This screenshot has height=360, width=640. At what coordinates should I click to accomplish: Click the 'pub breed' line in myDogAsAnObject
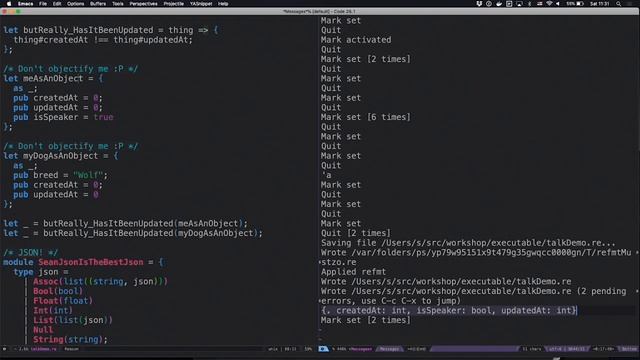coord(60,175)
